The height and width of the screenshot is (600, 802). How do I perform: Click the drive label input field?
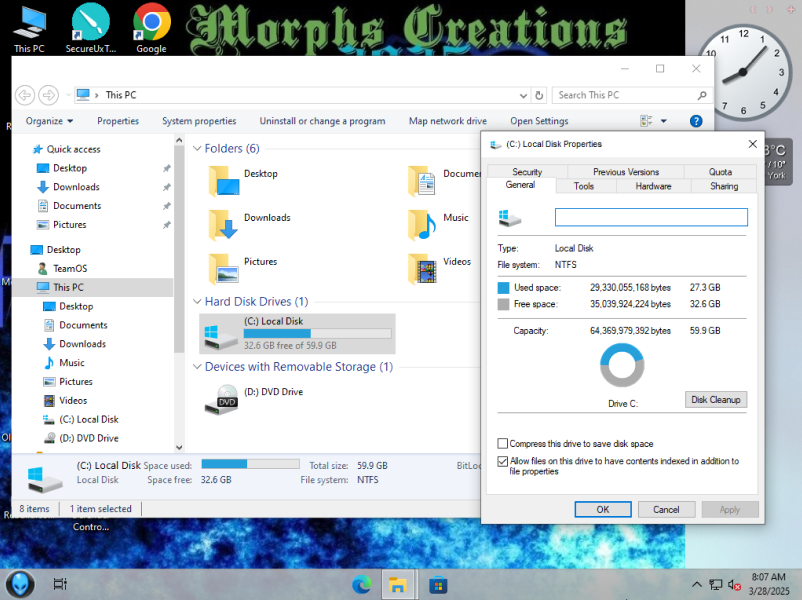coord(651,217)
